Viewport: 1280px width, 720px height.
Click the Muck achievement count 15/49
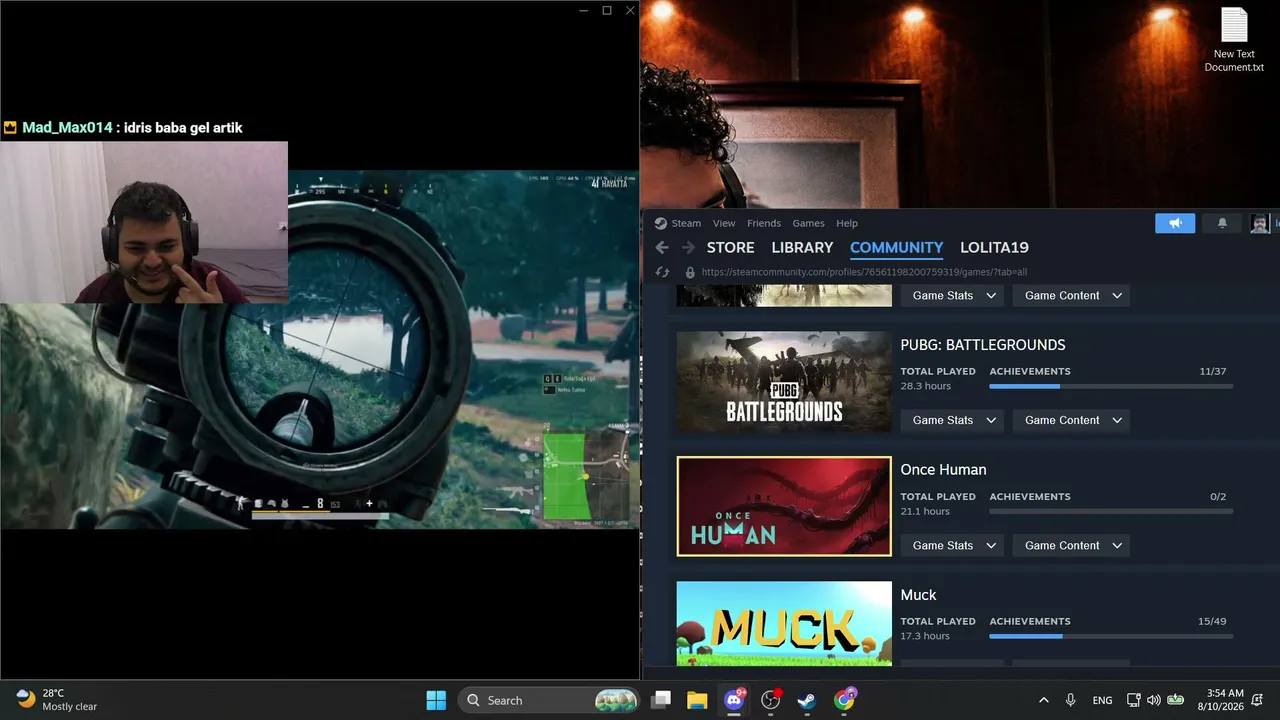(x=1212, y=621)
